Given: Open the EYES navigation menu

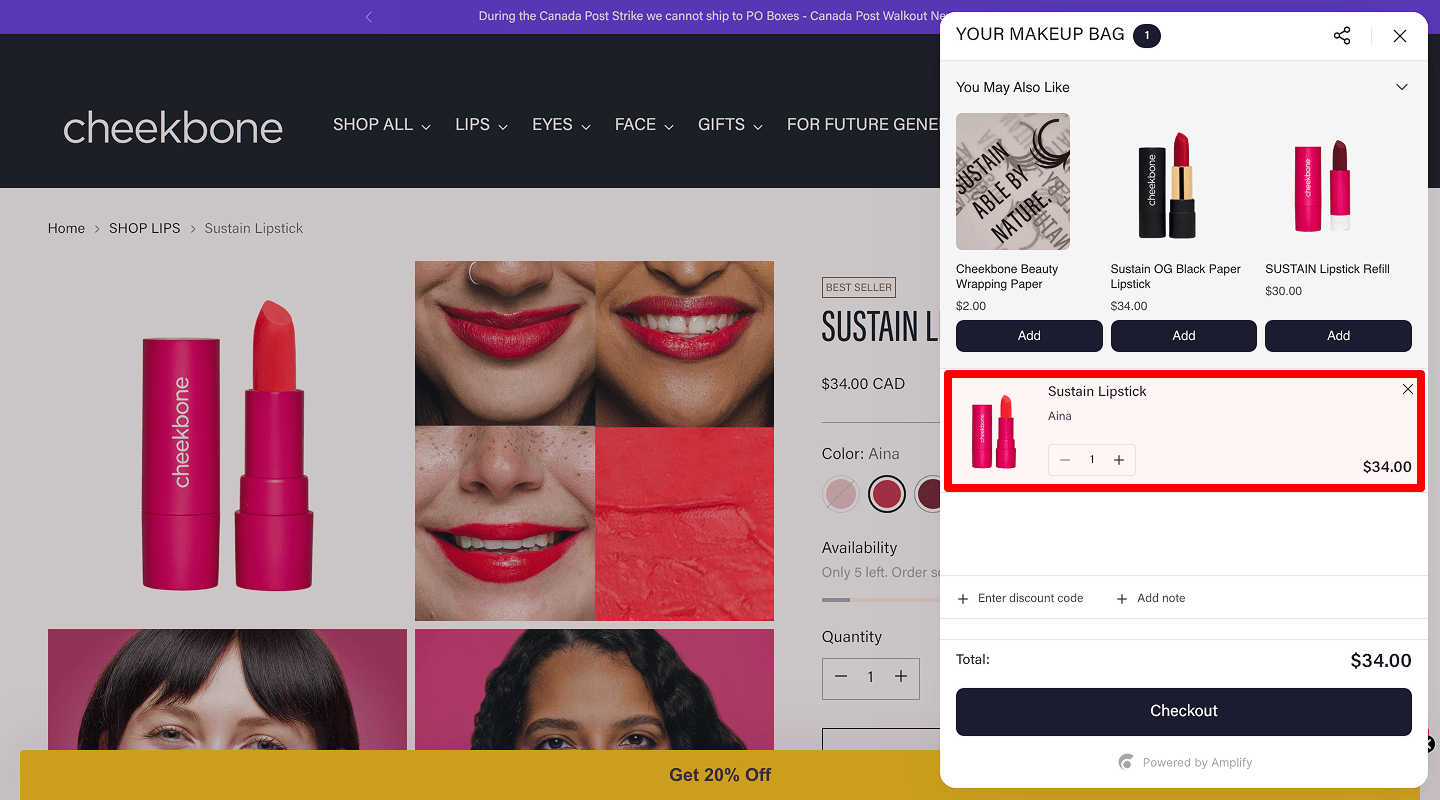Looking at the screenshot, I should tap(561, 125).
